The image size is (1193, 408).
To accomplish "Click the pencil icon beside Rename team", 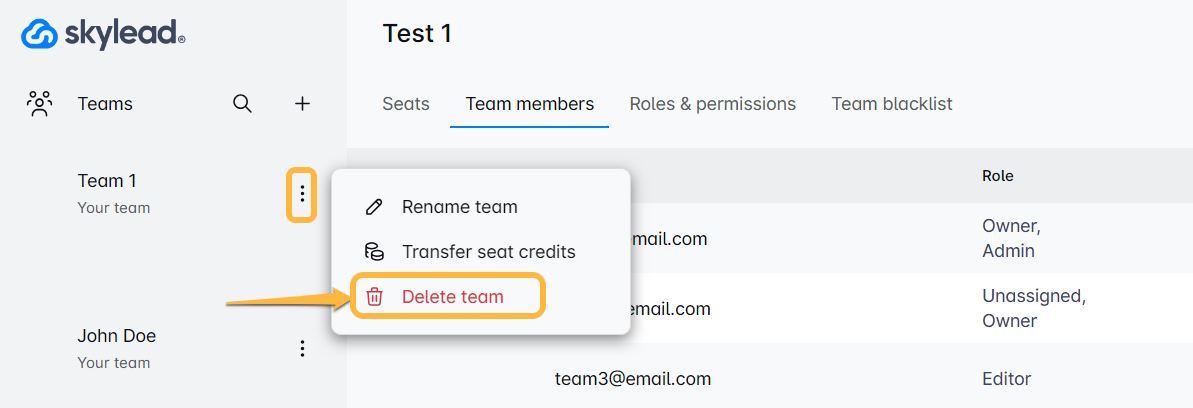I will (x=374, y=208).
